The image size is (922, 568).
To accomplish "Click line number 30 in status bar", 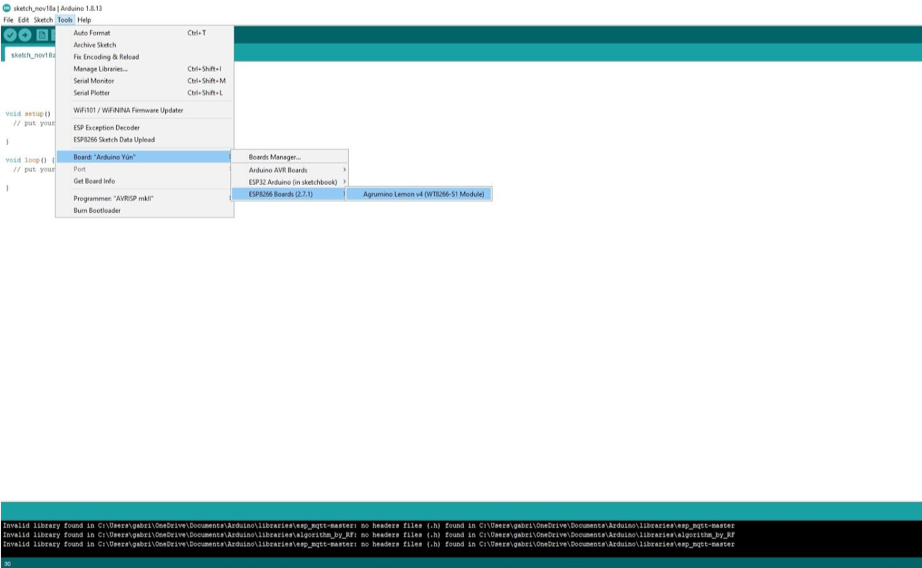I will point(7,564).
